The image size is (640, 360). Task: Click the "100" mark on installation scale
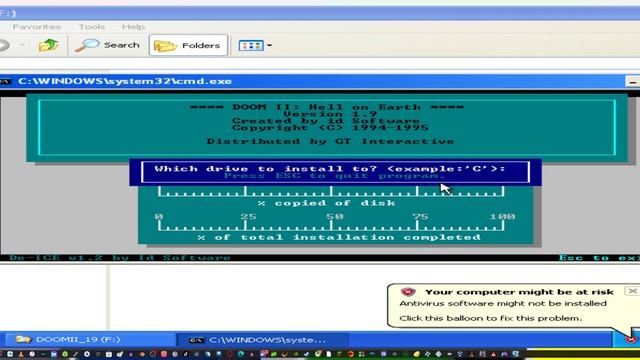502,216
